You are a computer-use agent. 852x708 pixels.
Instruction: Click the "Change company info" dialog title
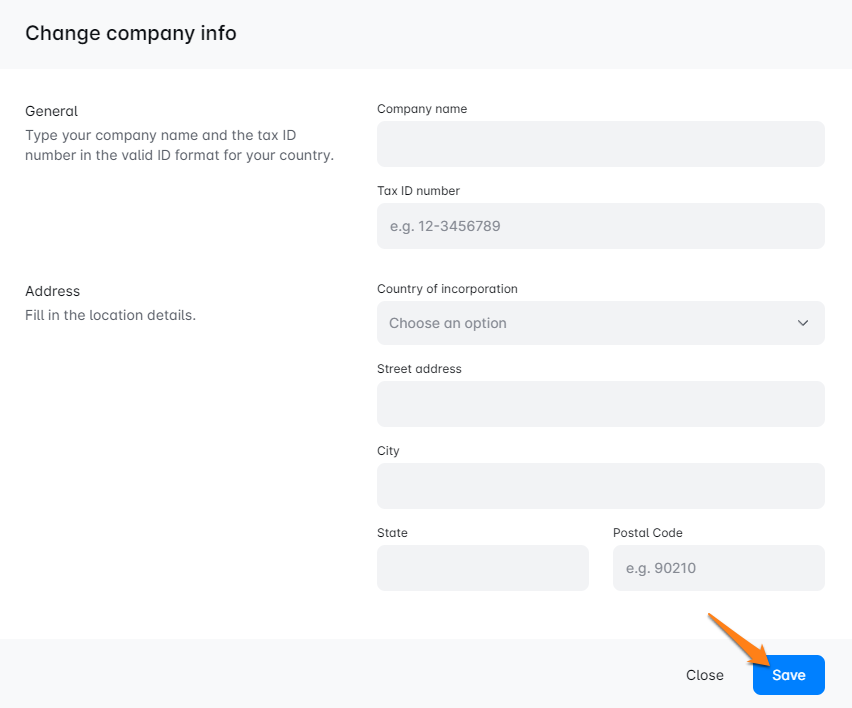pyautogui.click(x=131, y=33)
